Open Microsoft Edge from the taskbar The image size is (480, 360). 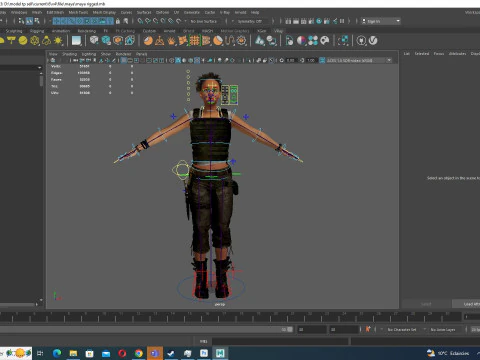click(57, 353)
